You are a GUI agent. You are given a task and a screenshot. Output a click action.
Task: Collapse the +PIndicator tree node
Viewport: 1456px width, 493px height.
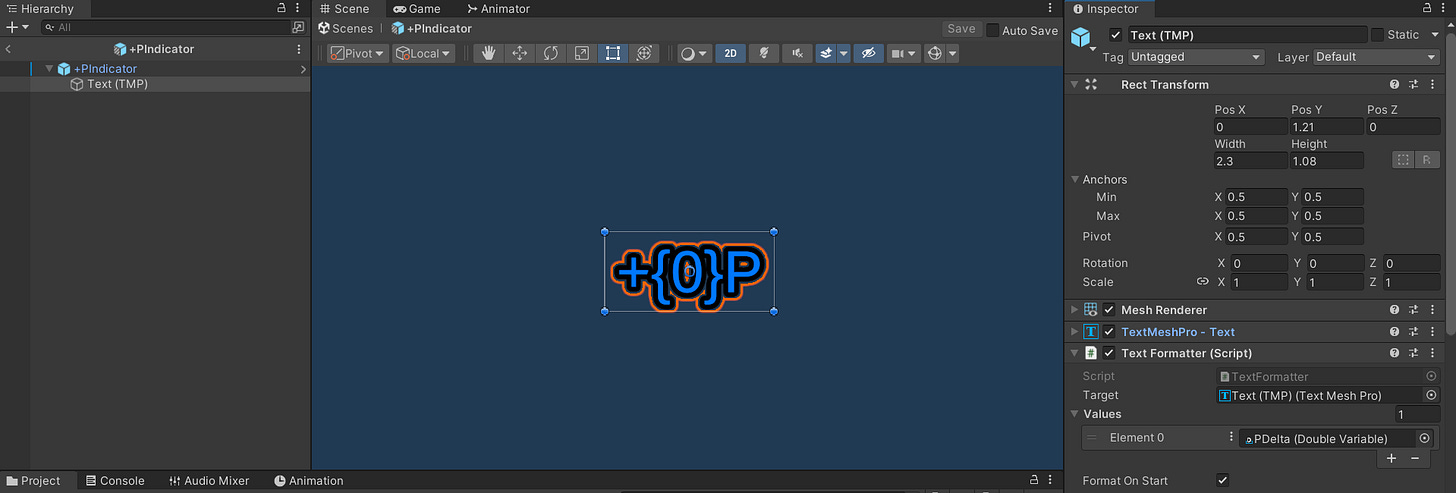click(x=49, y=69)
